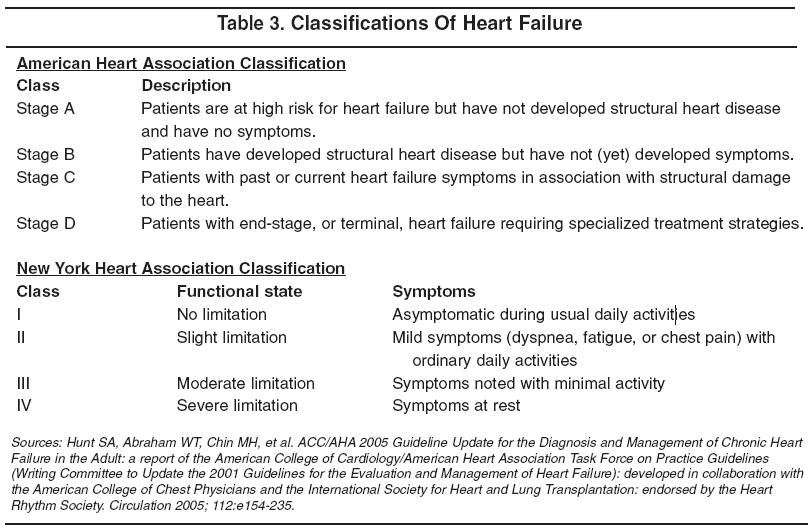Click the "Table 3. Classifications Of Heart Failure" title
Viewport: 812px width, 532px height.
pos(406,21)
